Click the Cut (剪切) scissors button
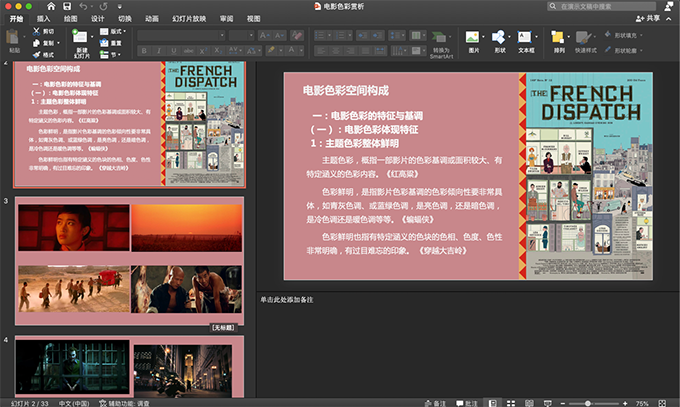Viewport: 680px width, 407px height. (x=43, y=31)
